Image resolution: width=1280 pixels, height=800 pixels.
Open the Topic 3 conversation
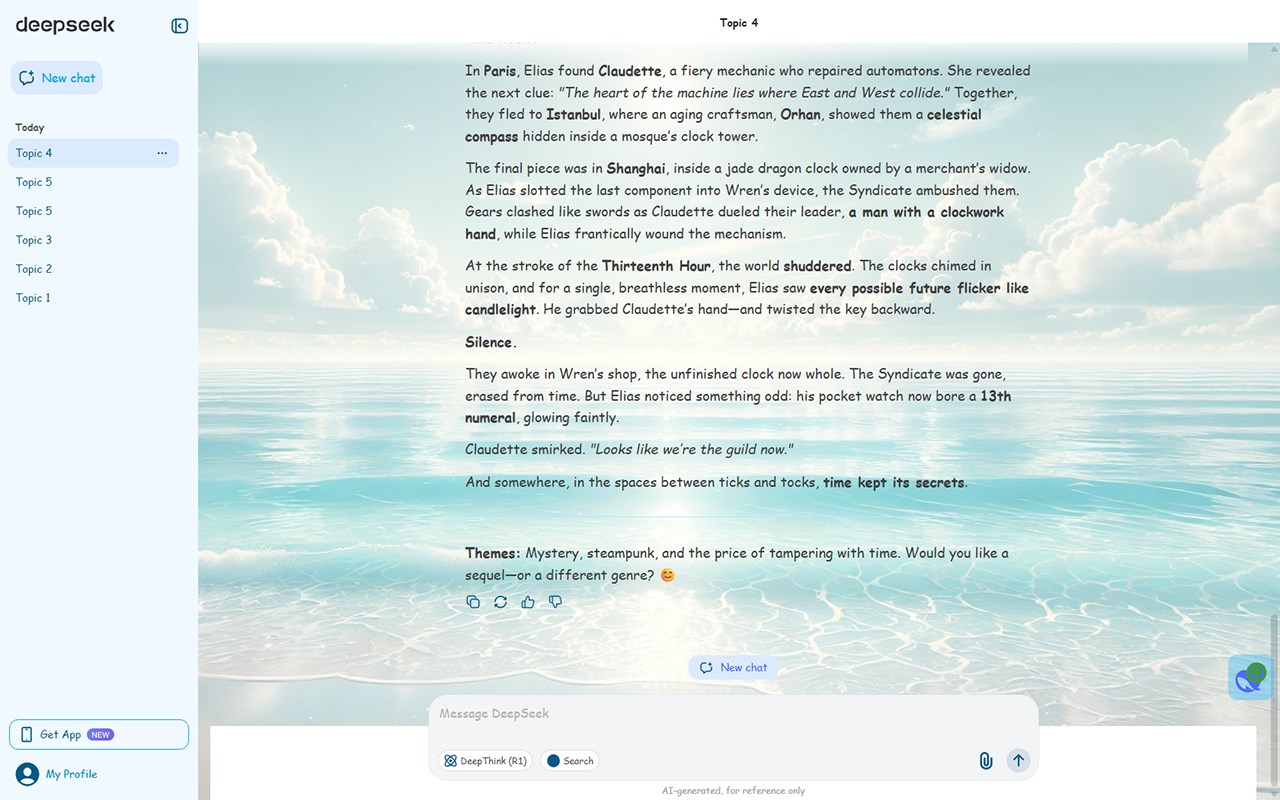93,240
